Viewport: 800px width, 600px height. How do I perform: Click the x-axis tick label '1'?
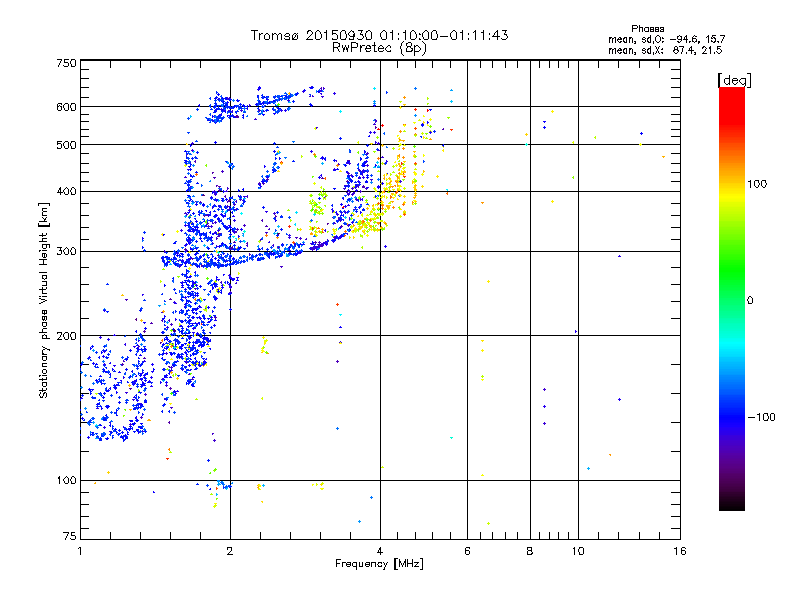tap(80, 551)
